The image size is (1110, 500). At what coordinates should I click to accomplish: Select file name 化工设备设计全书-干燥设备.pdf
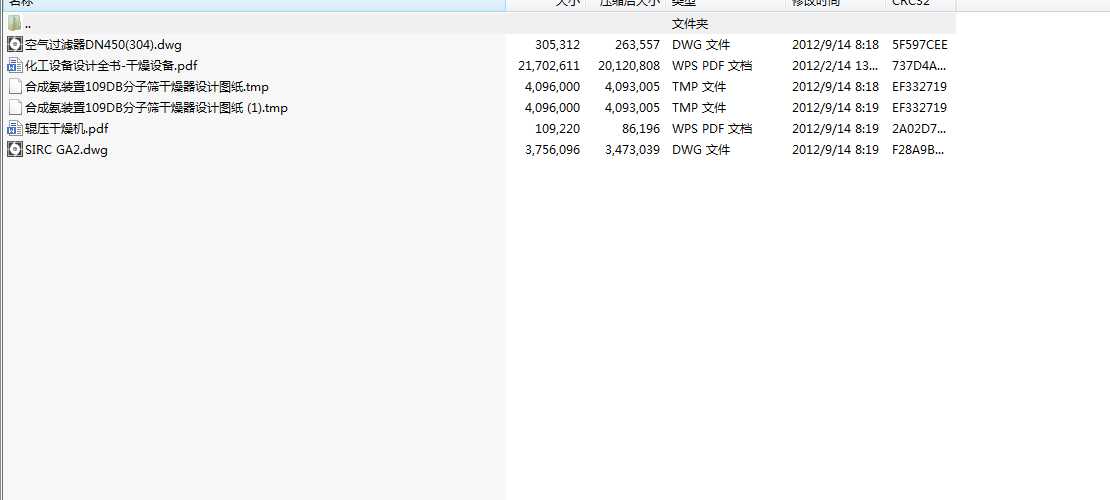[x=111, y=66]
